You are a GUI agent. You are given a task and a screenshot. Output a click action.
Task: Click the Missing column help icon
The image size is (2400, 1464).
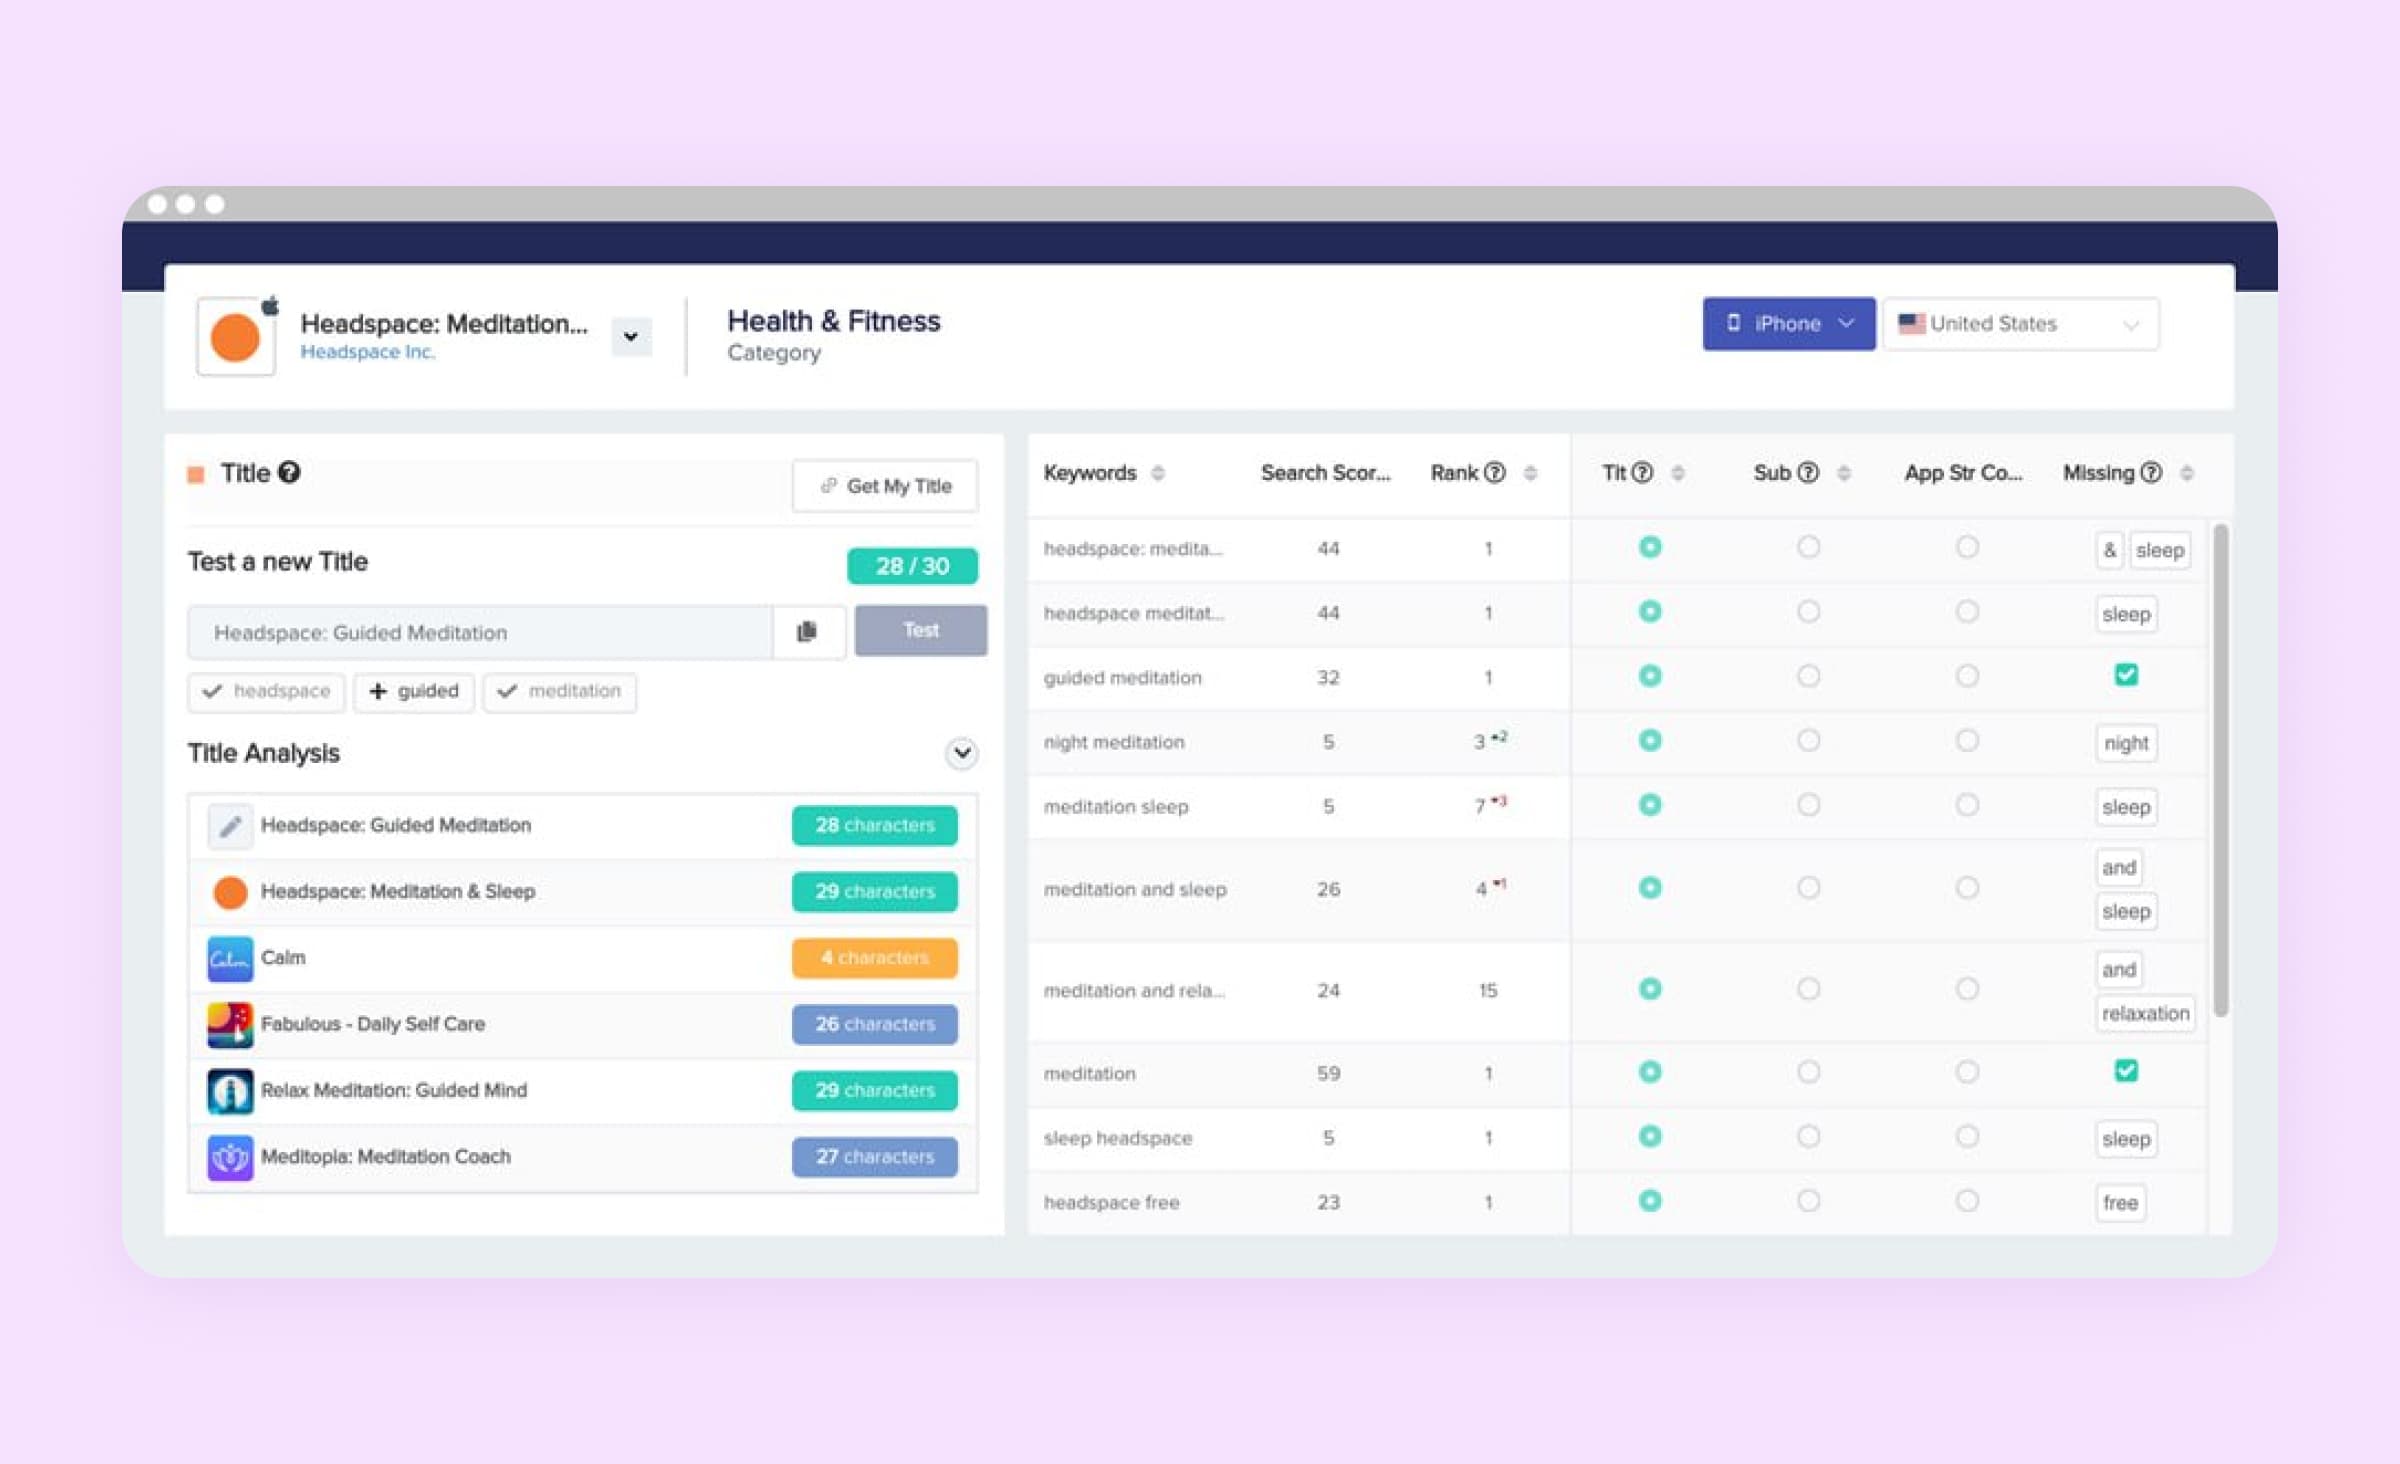(2151, 472)
